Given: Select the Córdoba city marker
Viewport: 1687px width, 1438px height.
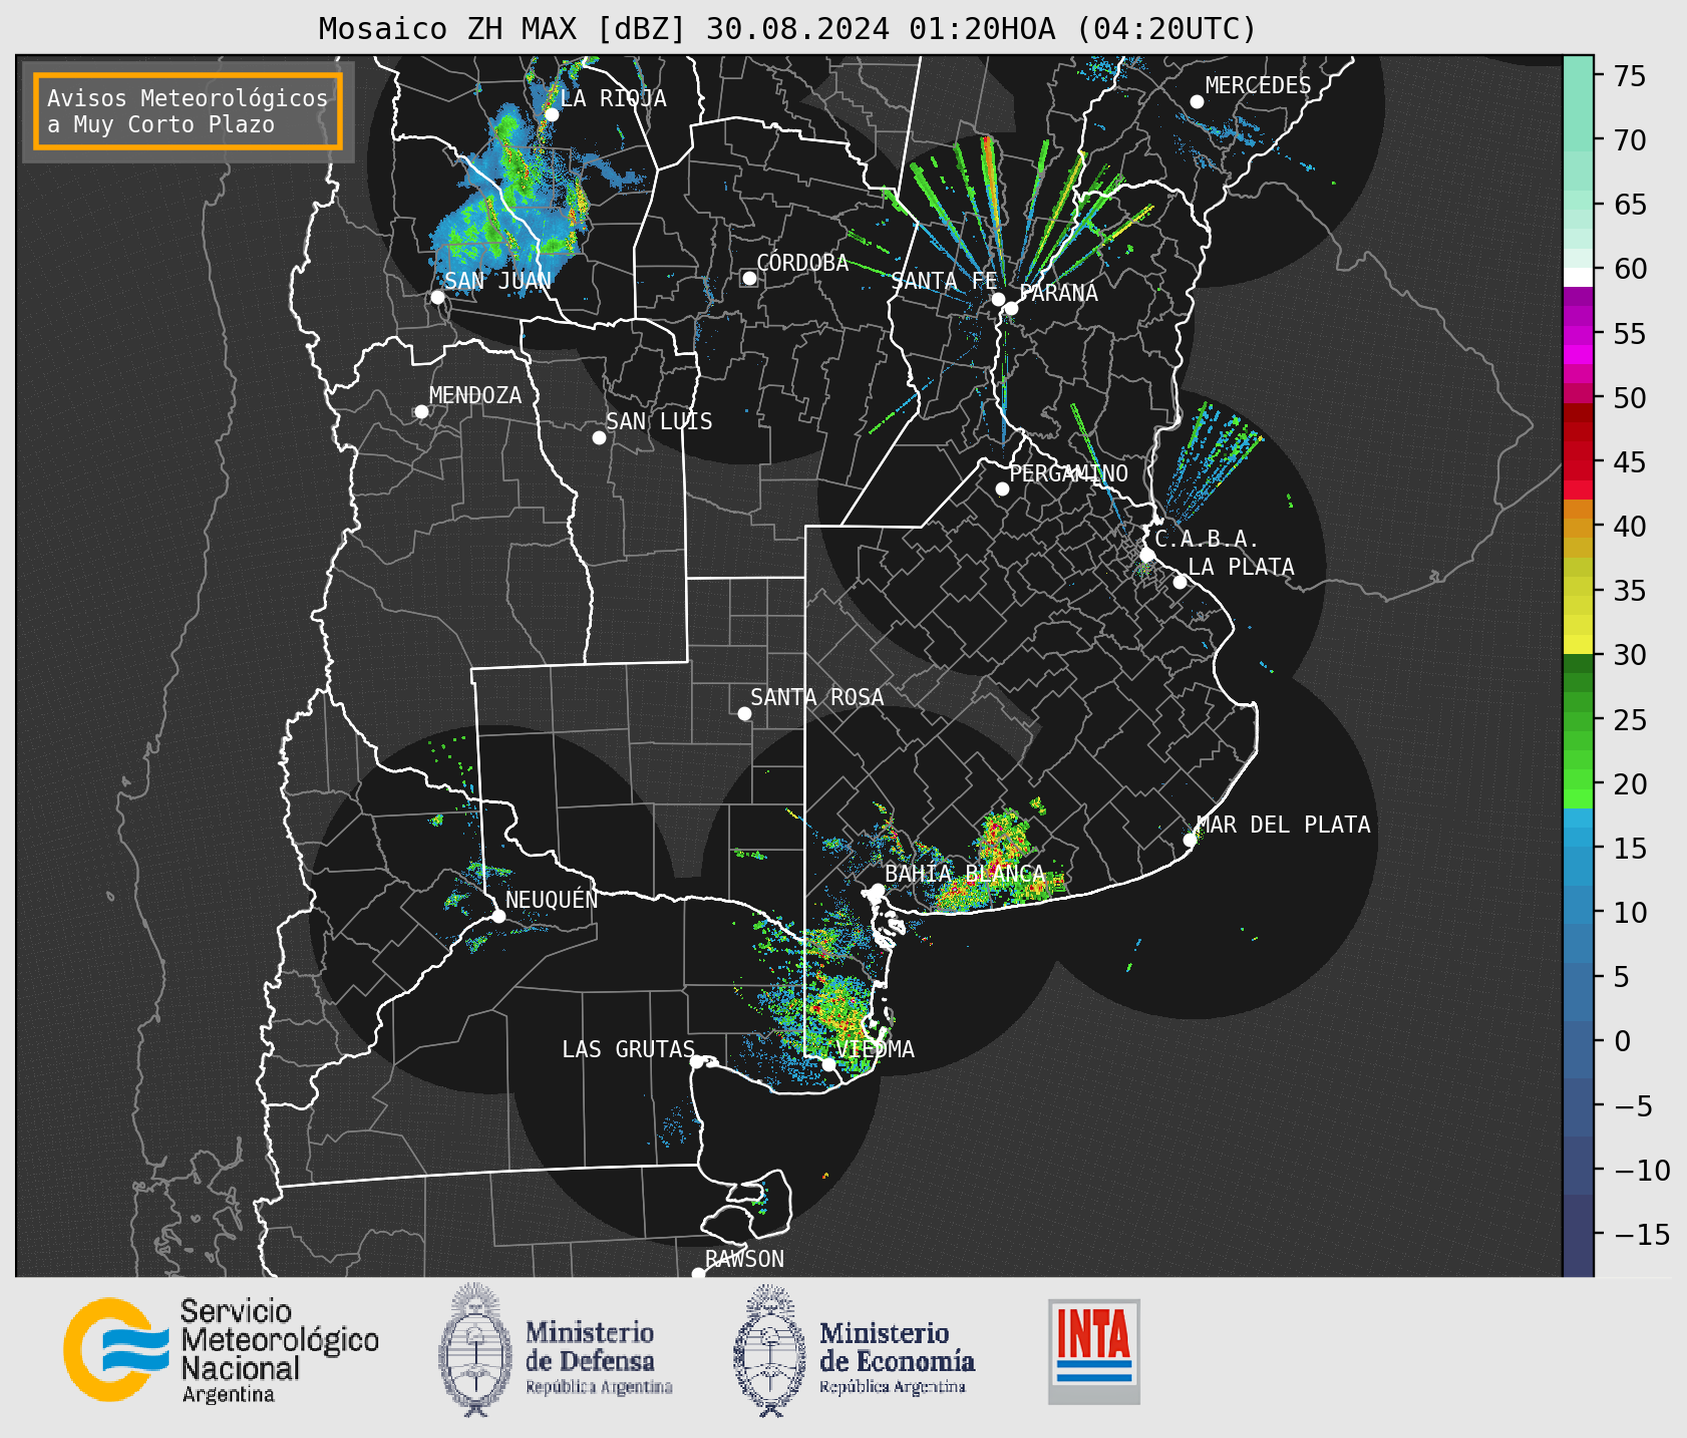Looking at the screenshot, I should point(749,278).
